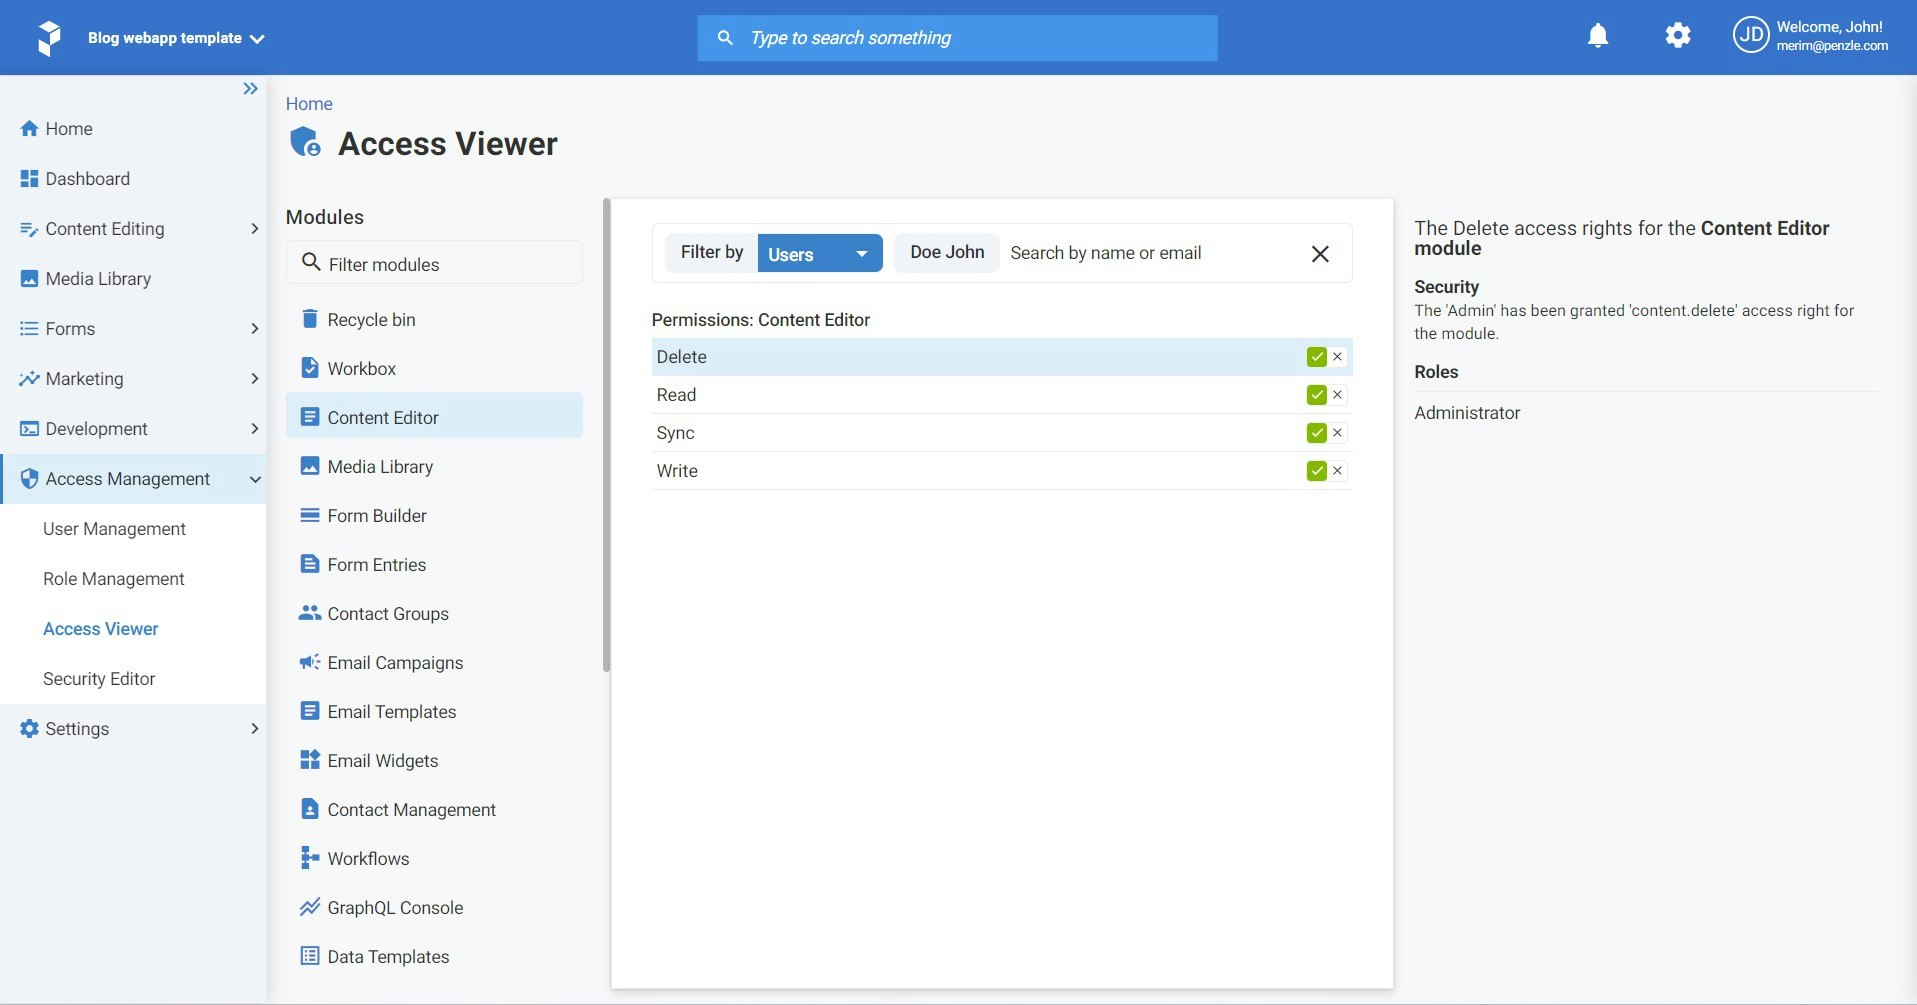Open the Filter by Users dropdown
1917x1005 pixels.
point(820,253)
